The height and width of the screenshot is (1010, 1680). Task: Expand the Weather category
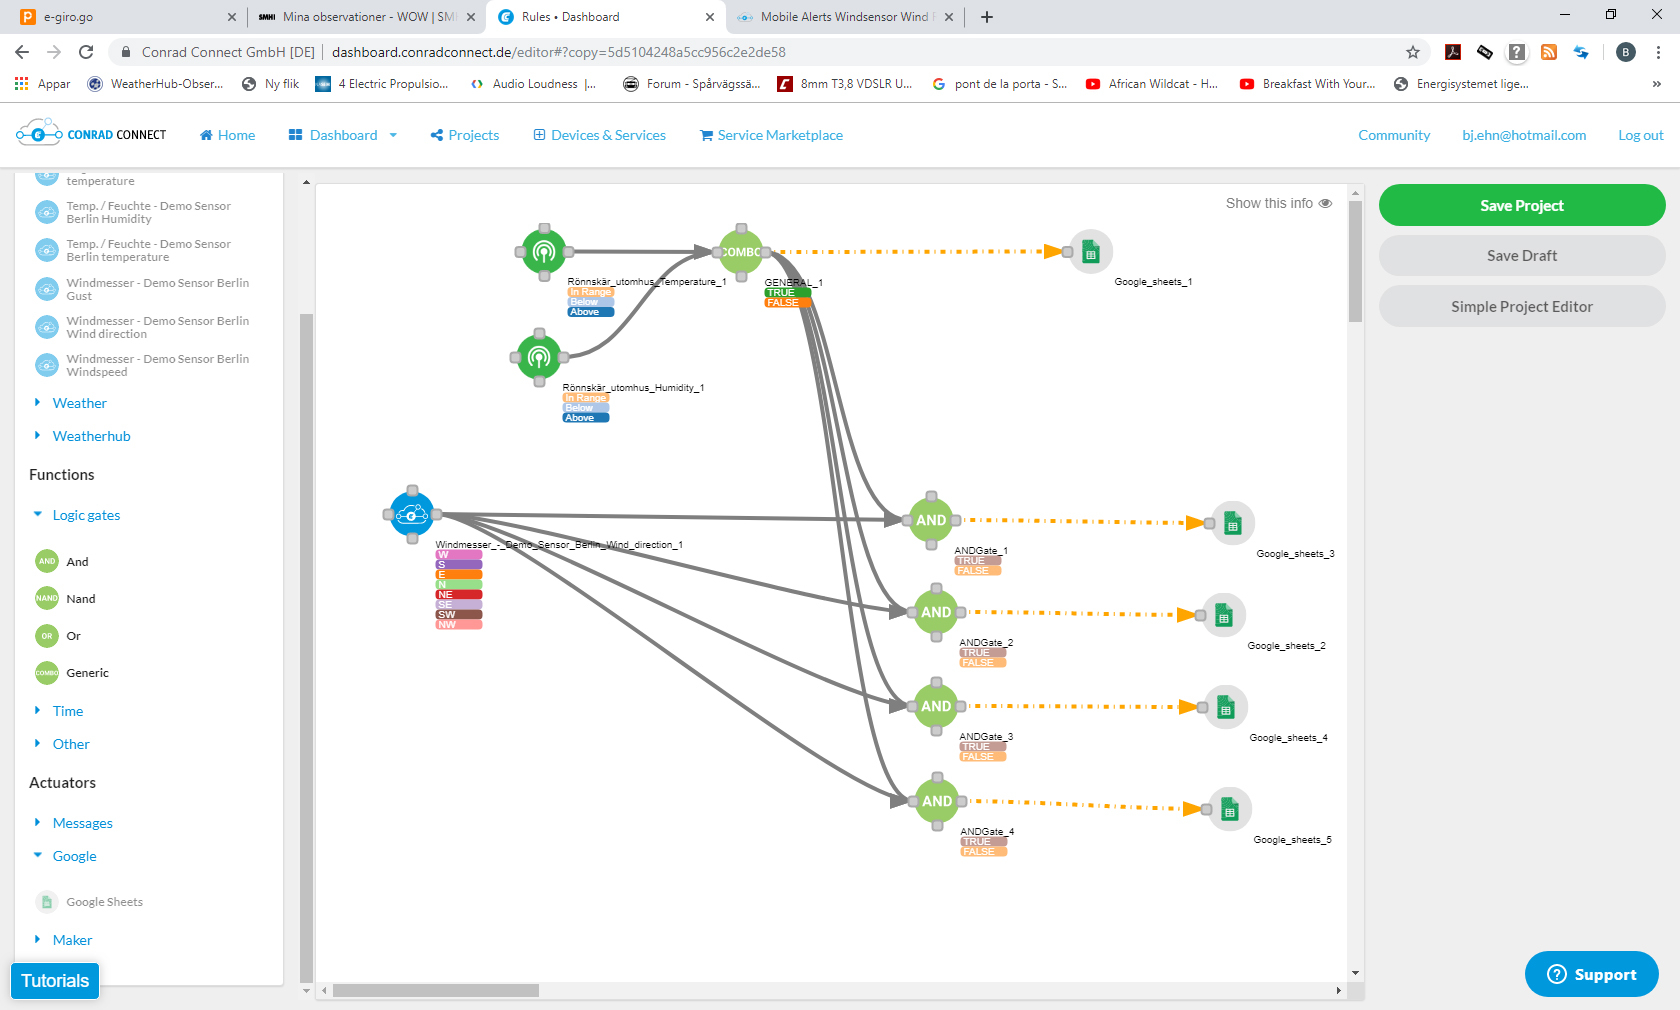(79, 403)
